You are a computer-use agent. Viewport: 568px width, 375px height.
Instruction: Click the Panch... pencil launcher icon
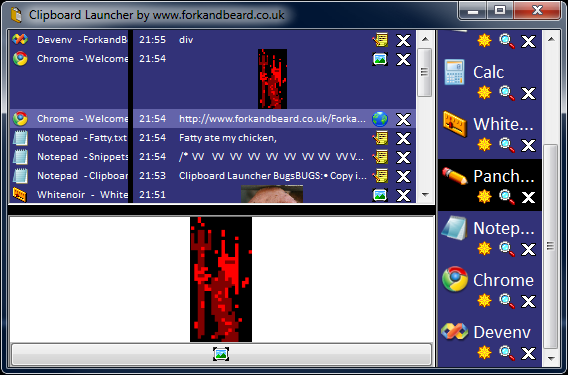[455, 176]
